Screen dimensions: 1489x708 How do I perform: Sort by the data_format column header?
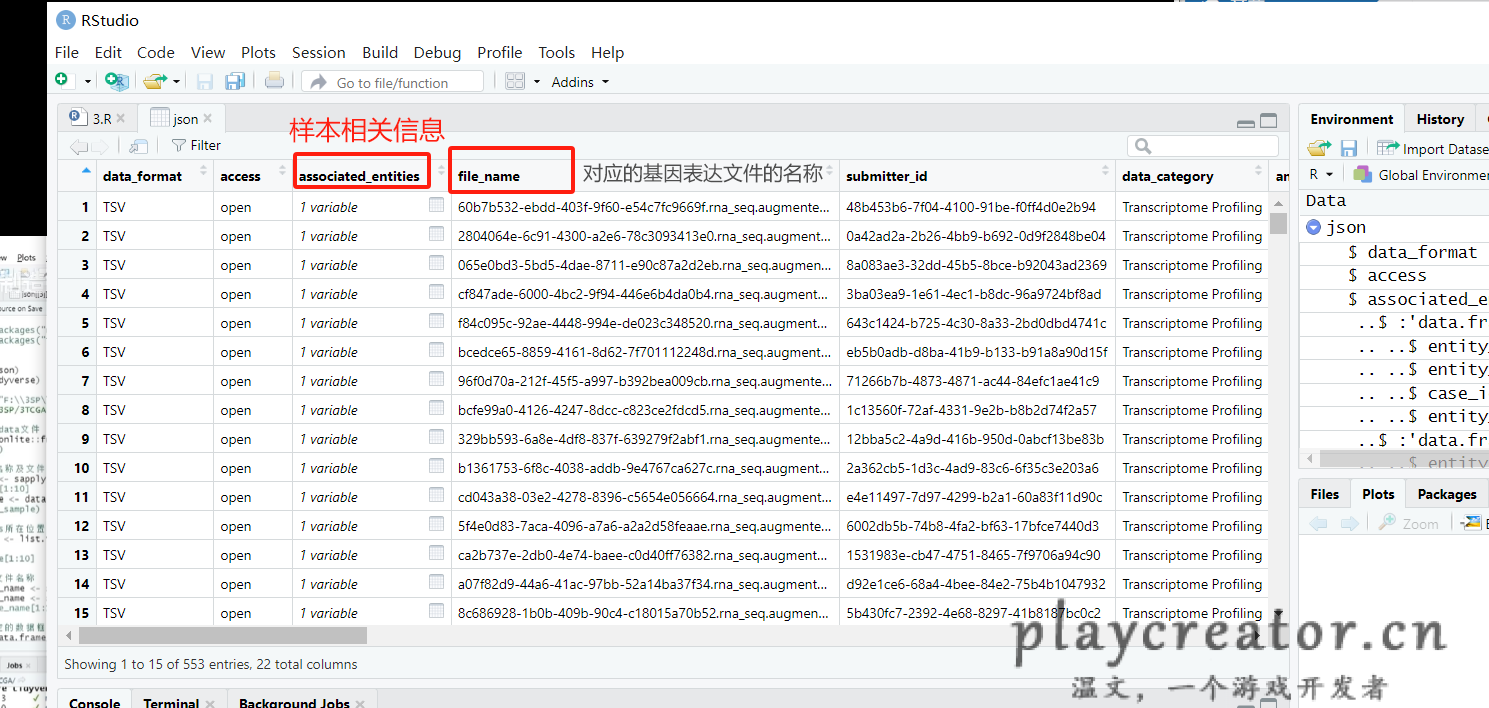pos(142,176)
